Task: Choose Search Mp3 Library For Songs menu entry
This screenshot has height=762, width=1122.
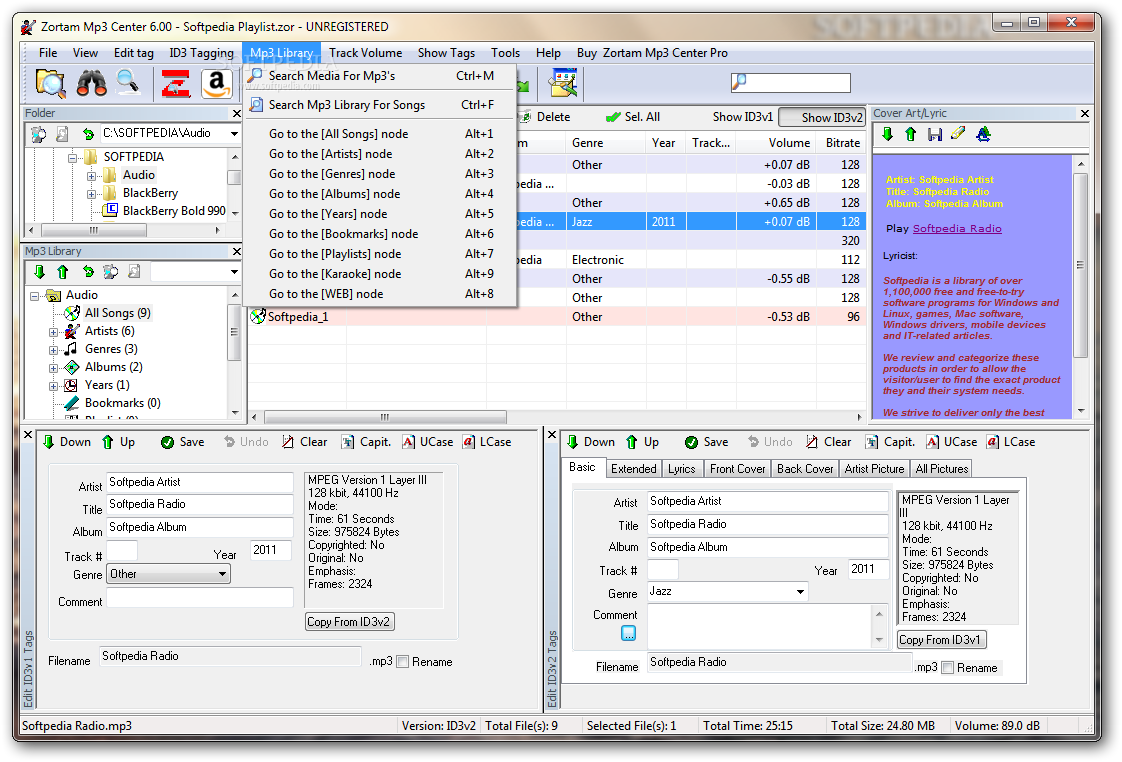Action: coord(379,104)
